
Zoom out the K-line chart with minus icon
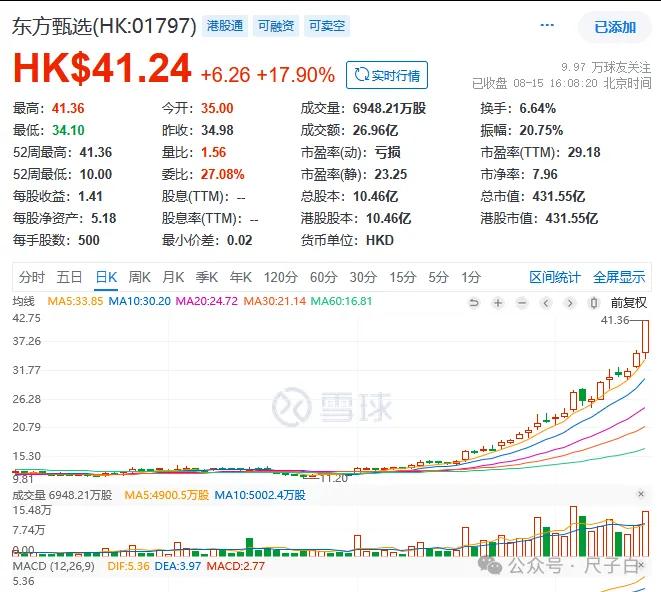tap(522, 303)
